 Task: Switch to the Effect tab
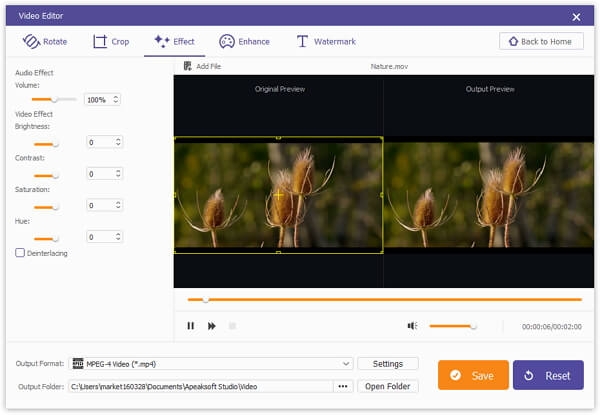click(174, 41)
